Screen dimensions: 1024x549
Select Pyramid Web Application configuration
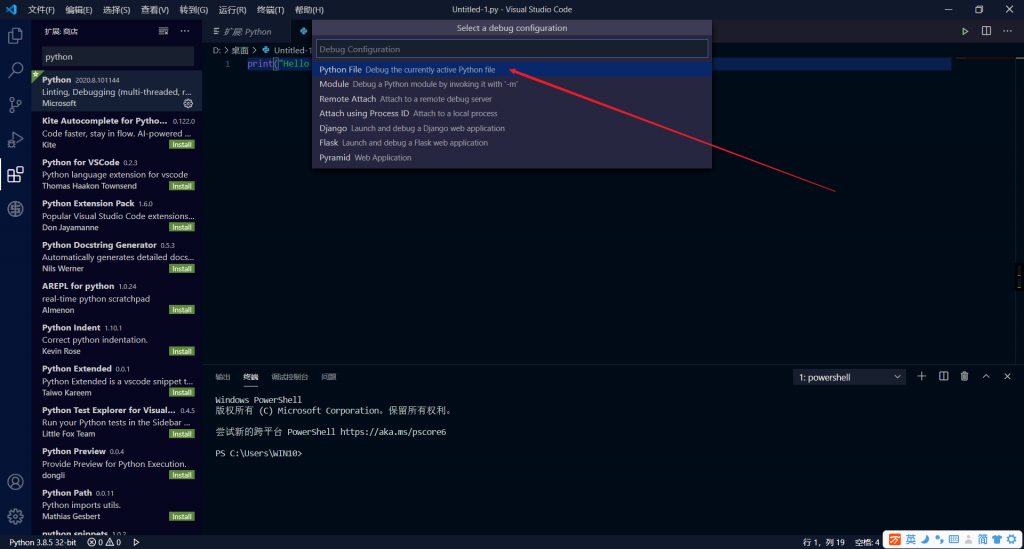(x=512, y=158)
